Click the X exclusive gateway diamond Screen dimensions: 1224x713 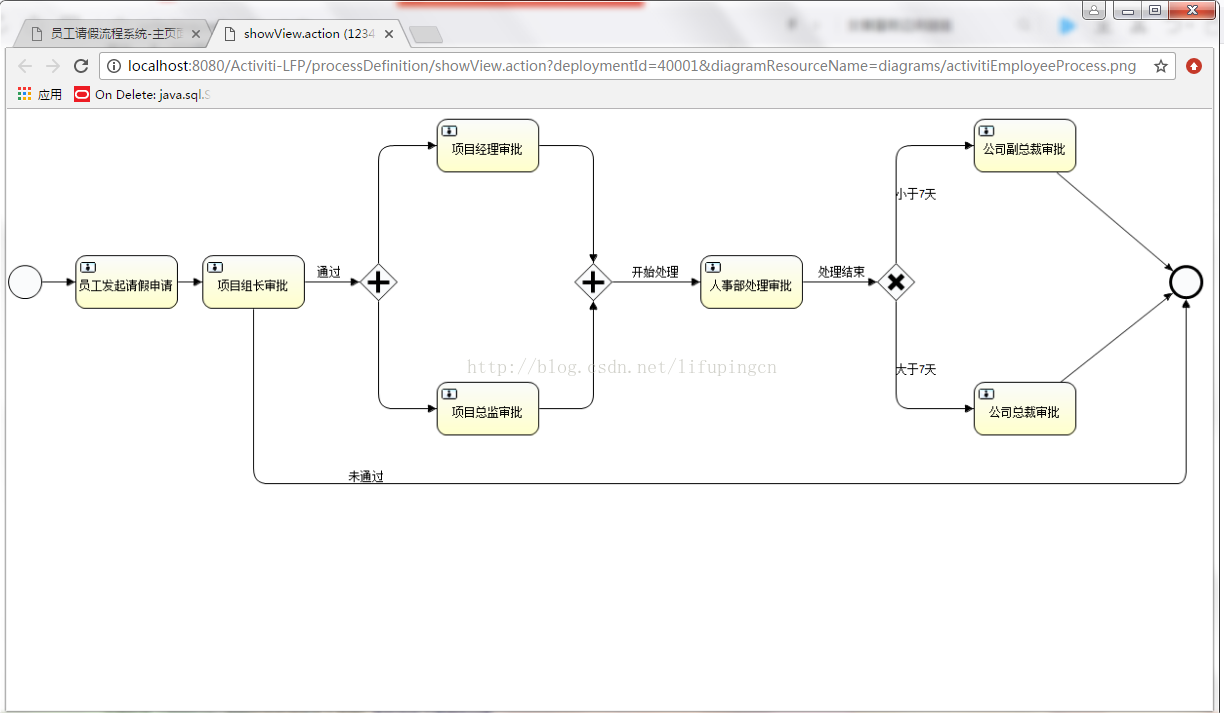pos(896,282)
